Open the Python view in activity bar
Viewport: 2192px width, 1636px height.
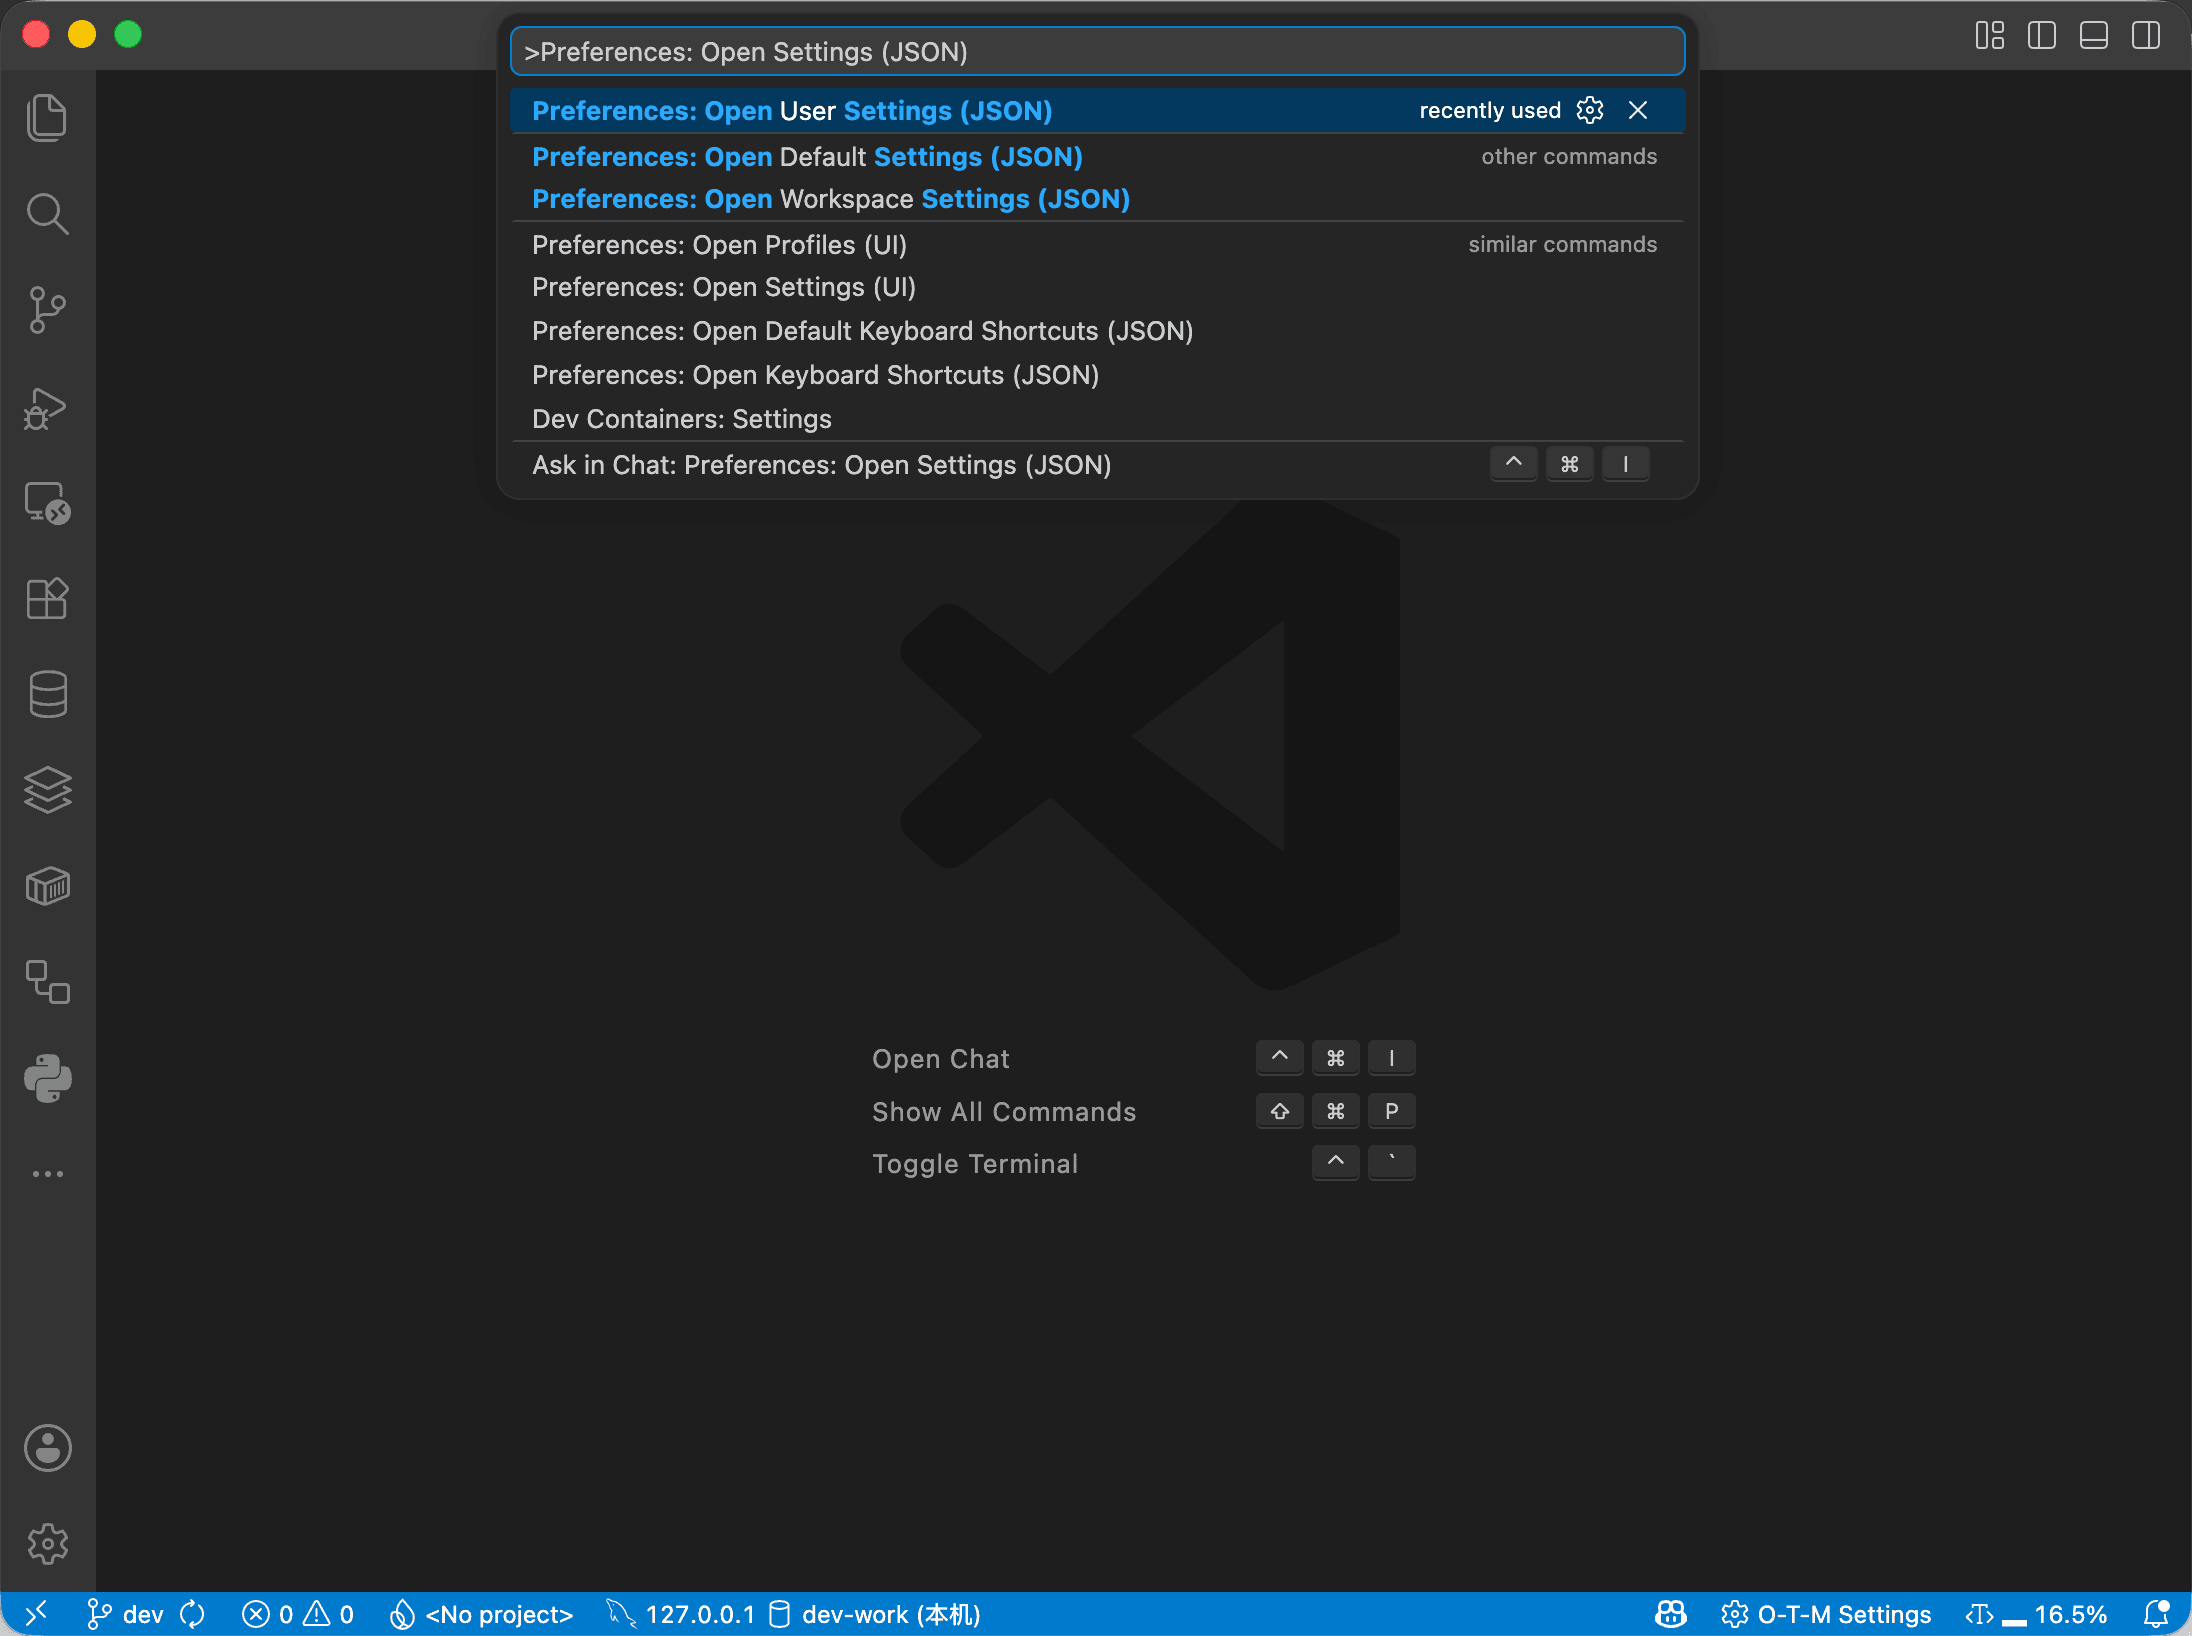point(47,1078)
